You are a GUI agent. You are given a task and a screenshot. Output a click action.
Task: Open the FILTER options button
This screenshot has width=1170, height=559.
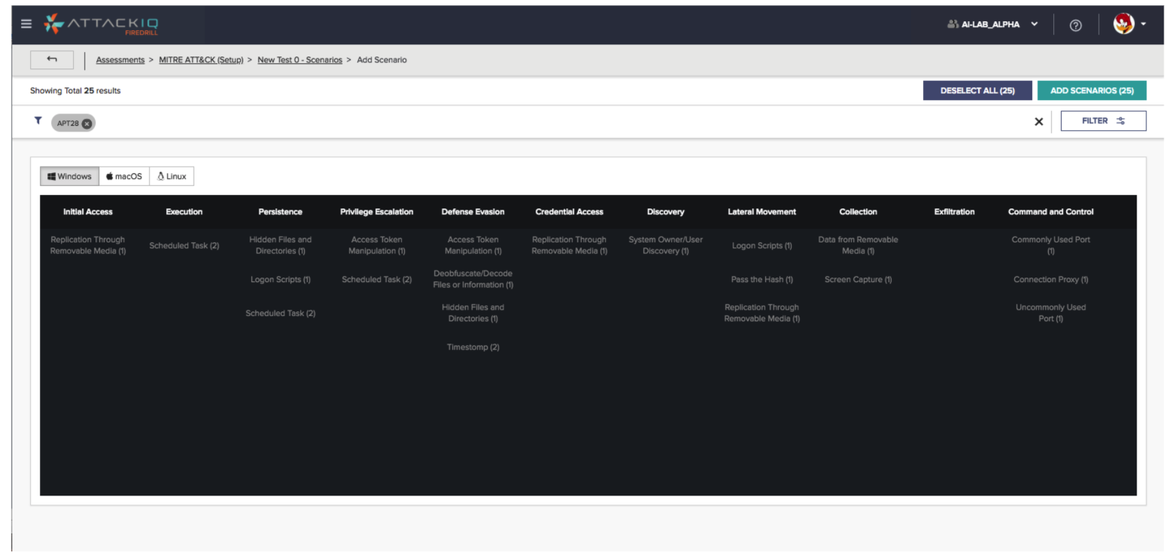(x=1103, y=121)
